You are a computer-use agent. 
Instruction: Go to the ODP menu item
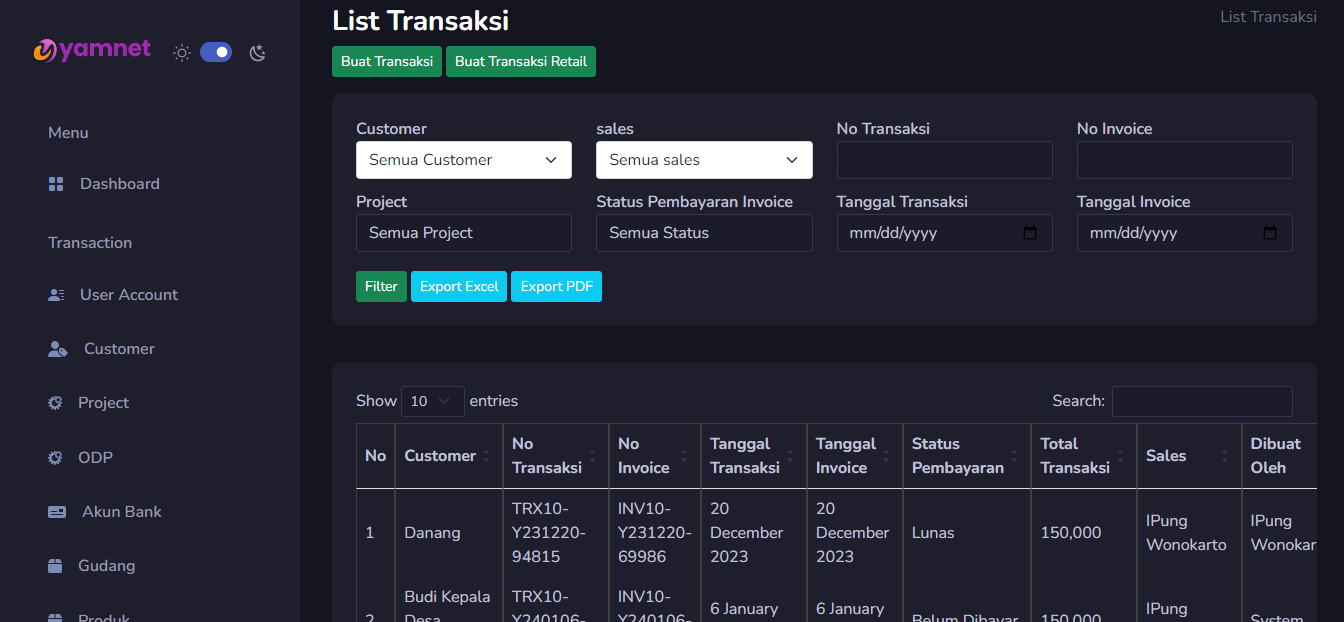coord(95,458)
